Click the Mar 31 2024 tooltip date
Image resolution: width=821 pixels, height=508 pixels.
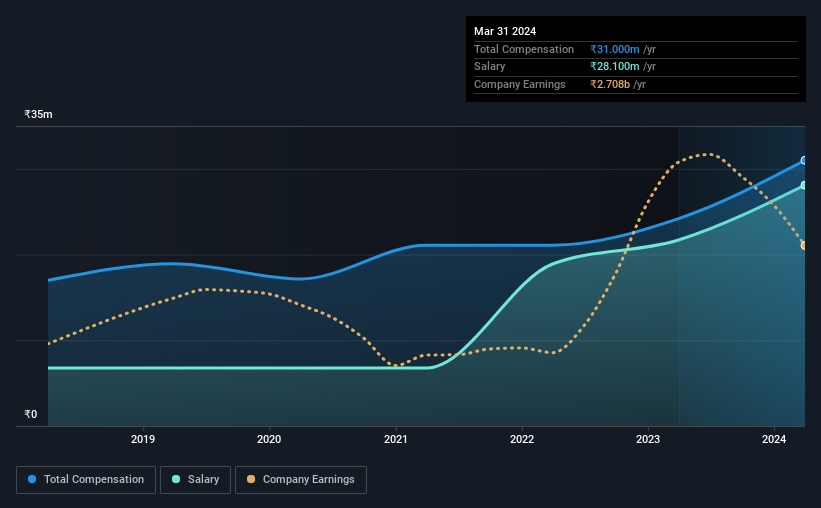click(505, 31)
